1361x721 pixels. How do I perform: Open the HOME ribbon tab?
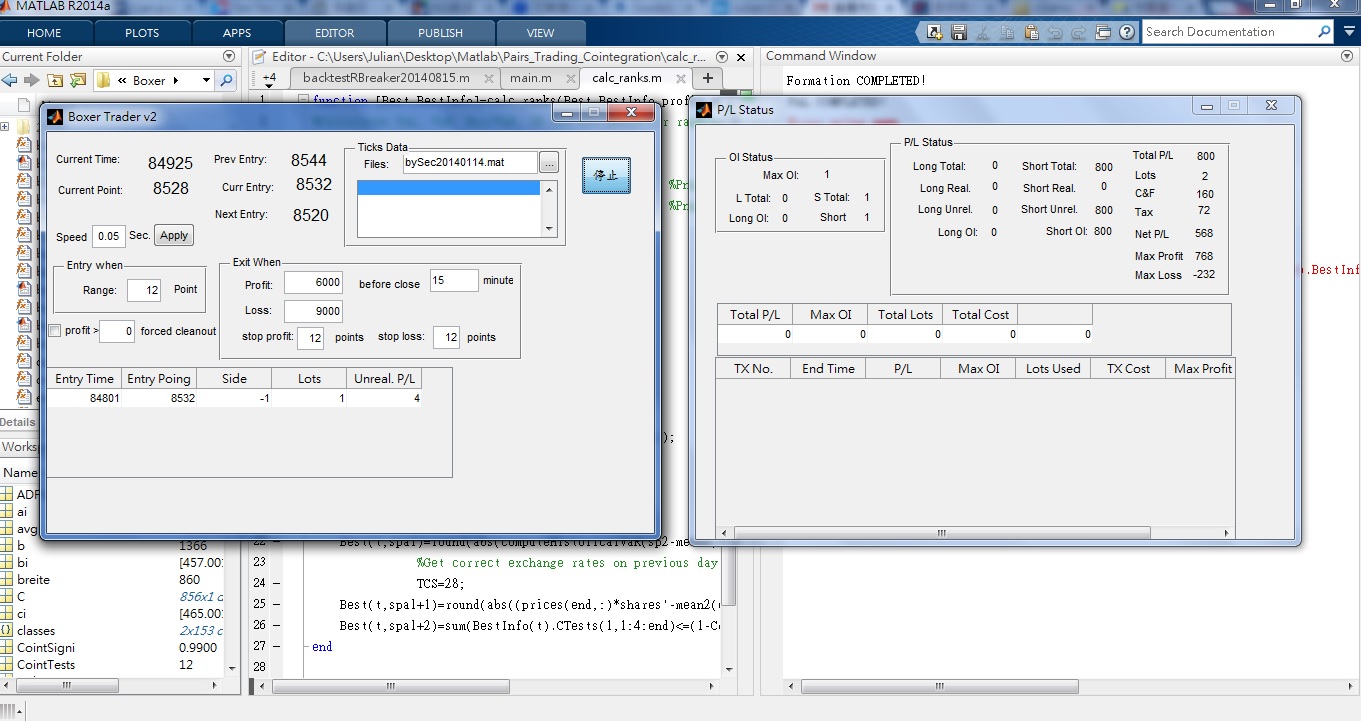44,33
